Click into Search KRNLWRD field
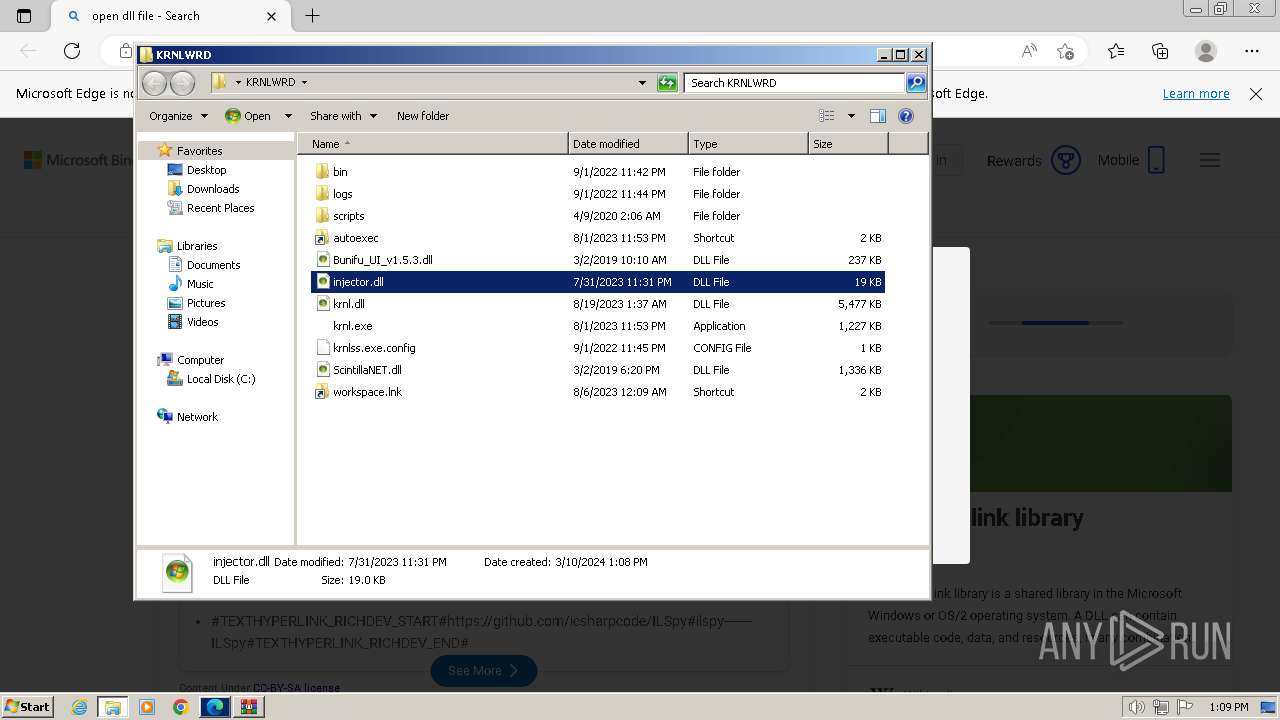 [795, 83]
